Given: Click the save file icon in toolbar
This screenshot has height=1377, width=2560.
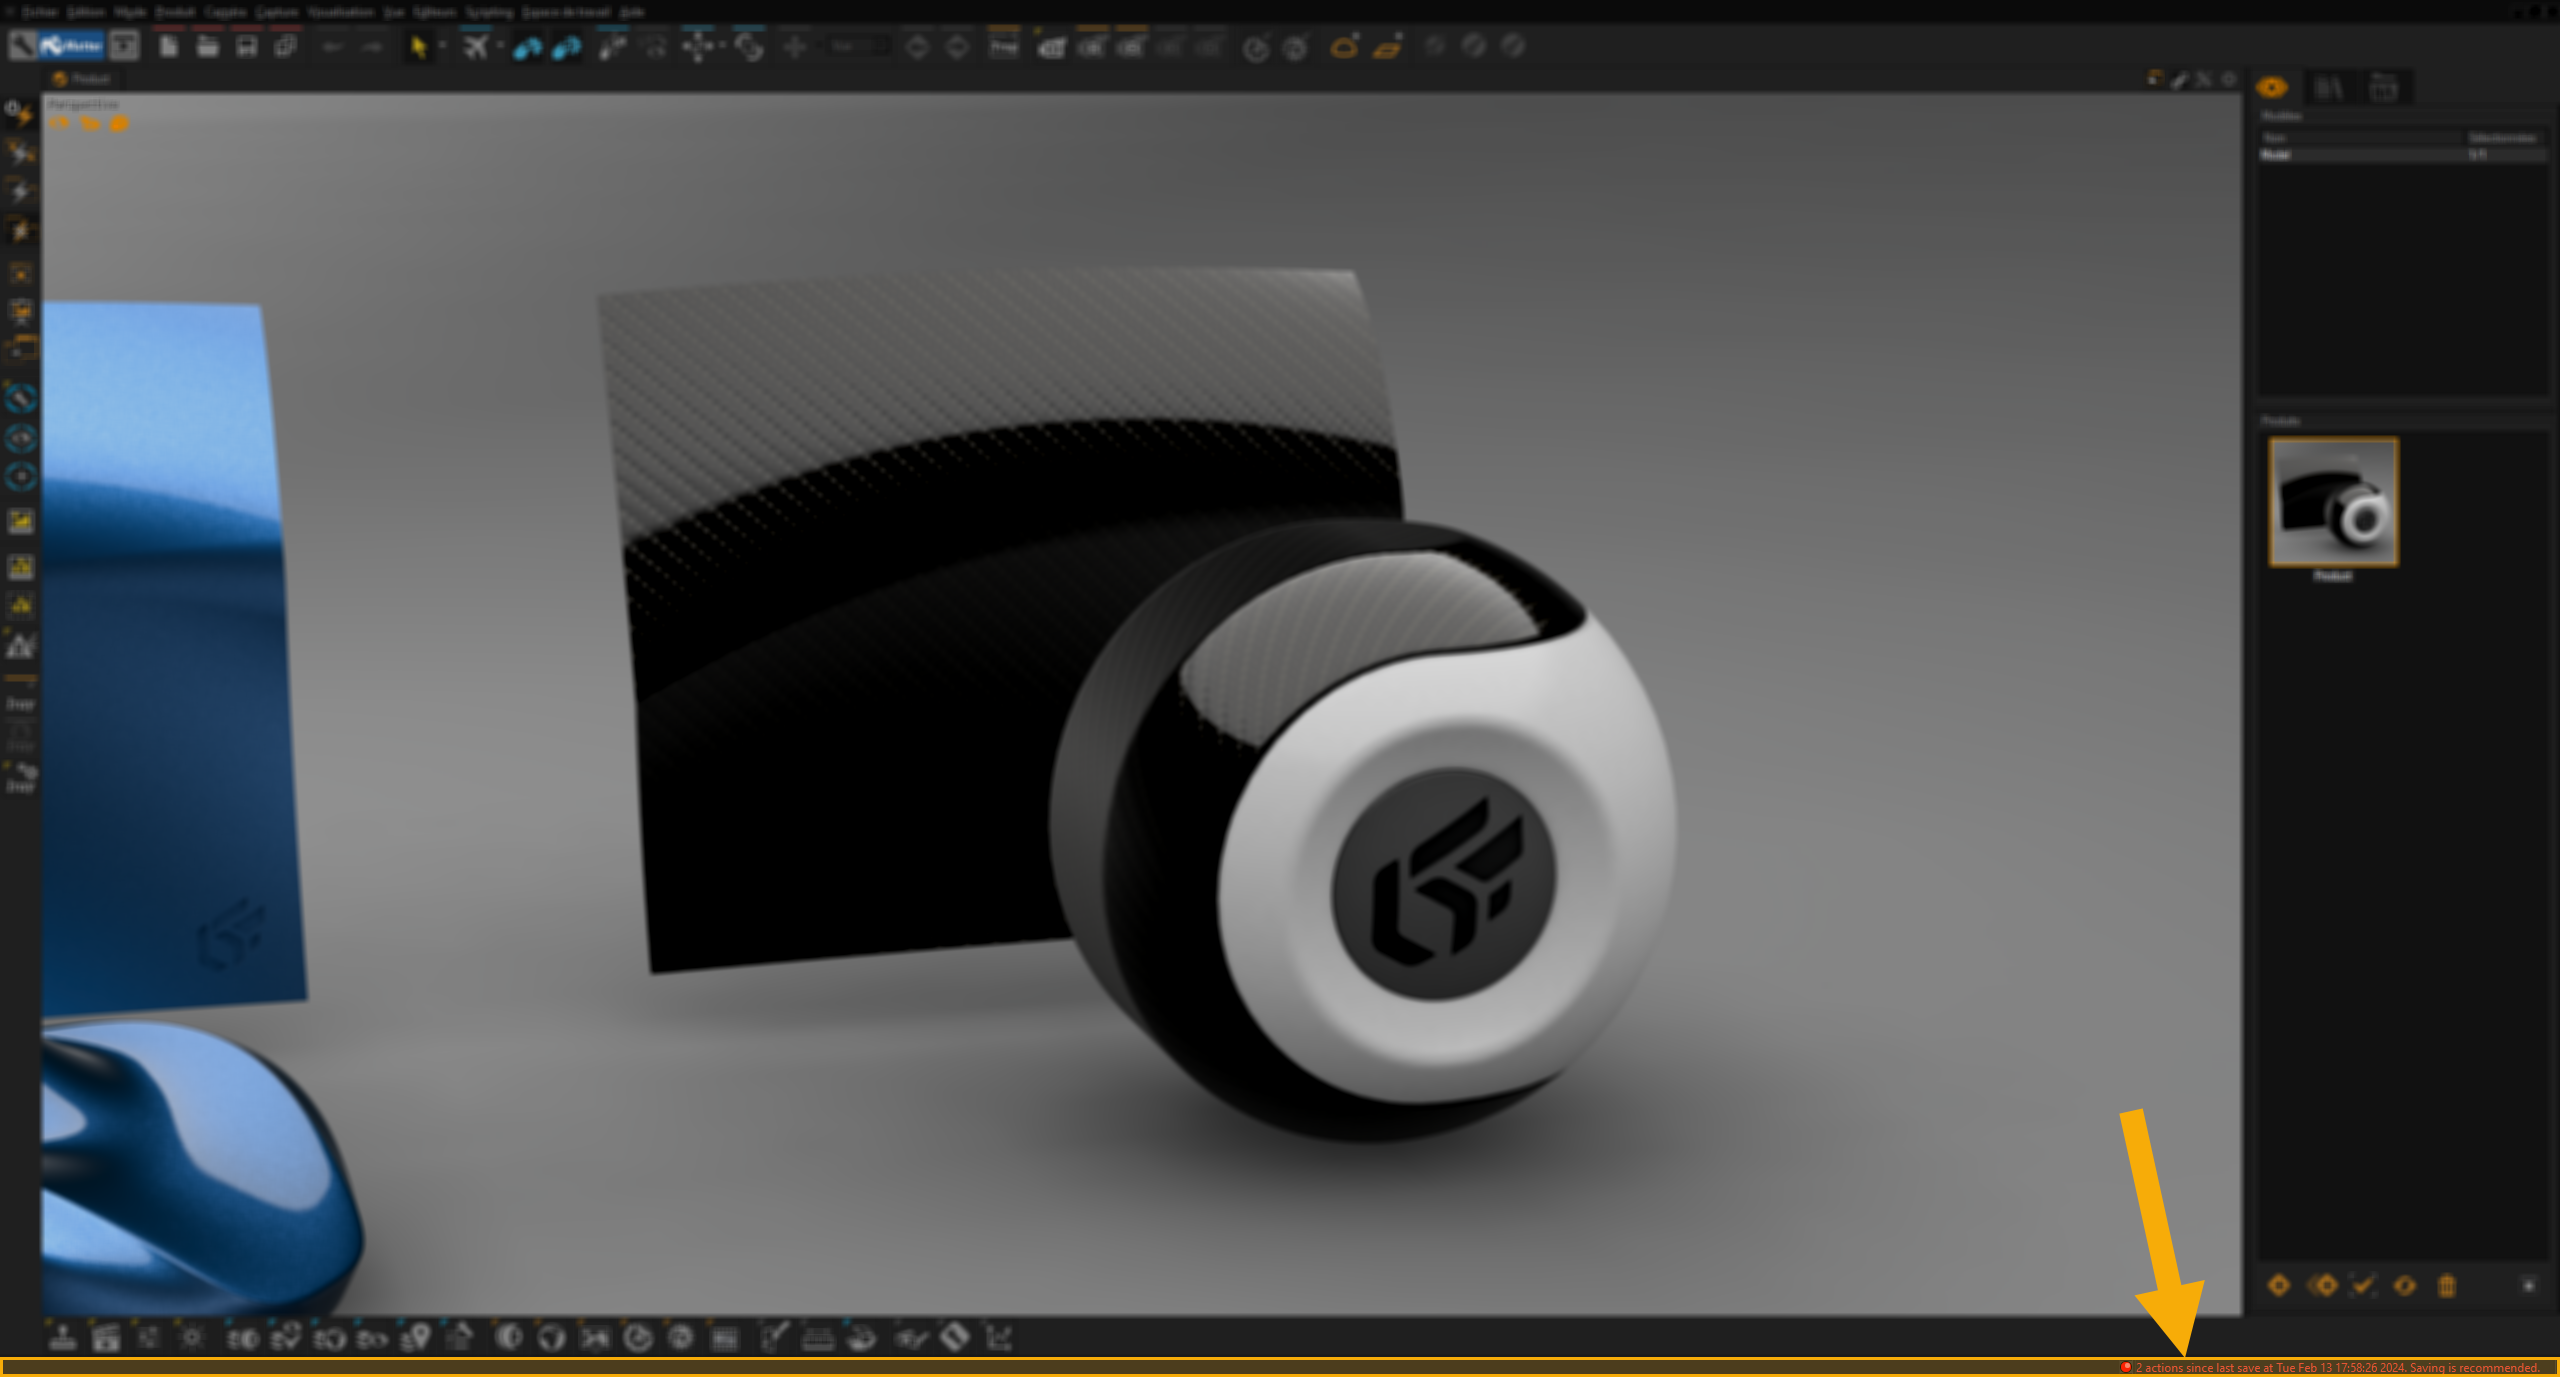Looking at the screenshot, I should tap(246, 47).
